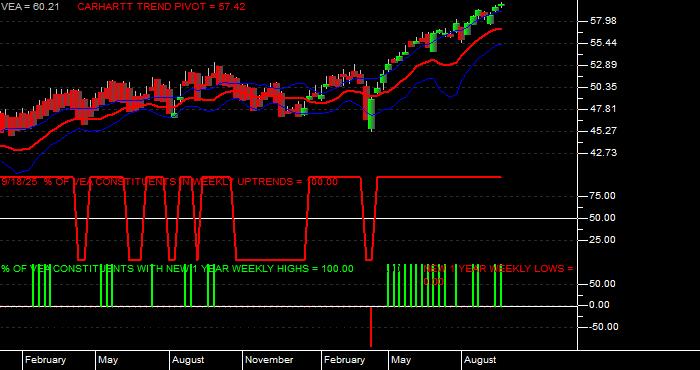Click the first August label on time axis
The height and width of the screenshot is (370, 700).
188,360
